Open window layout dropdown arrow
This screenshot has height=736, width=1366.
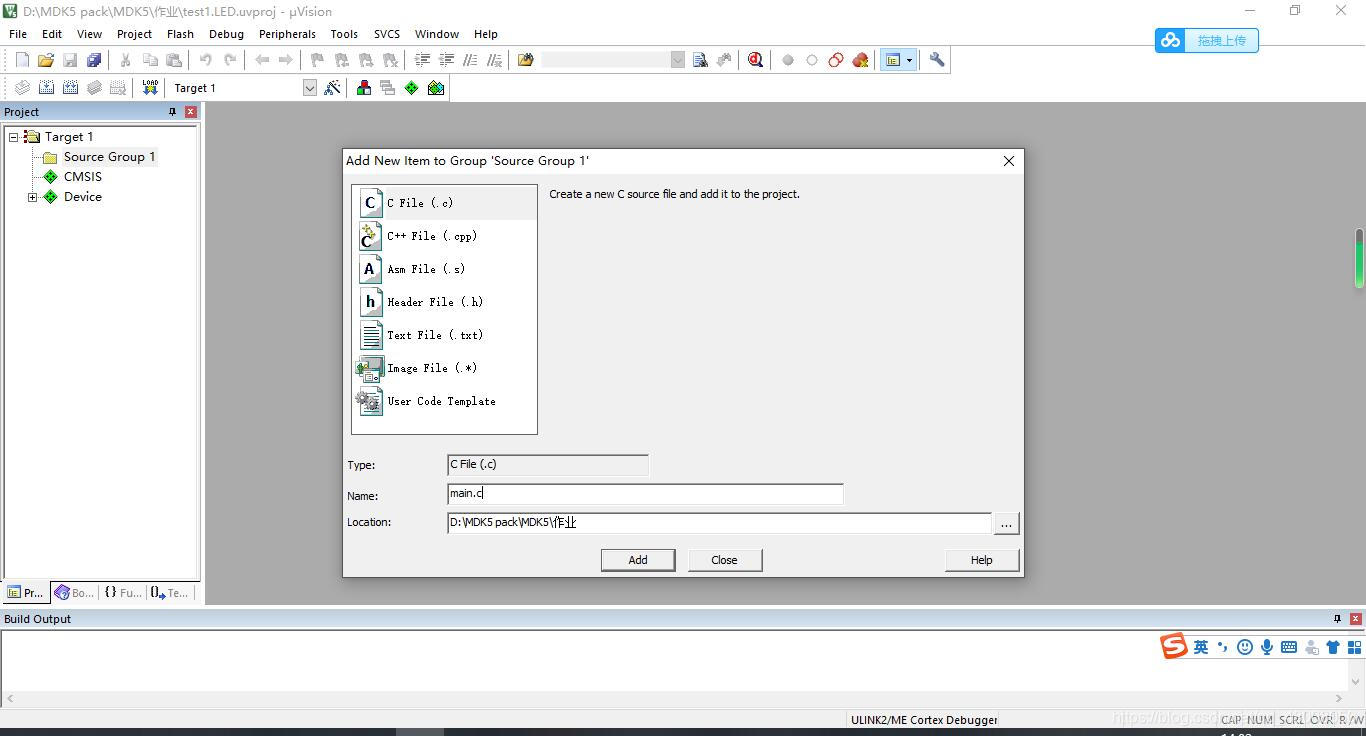click(909, 60)
